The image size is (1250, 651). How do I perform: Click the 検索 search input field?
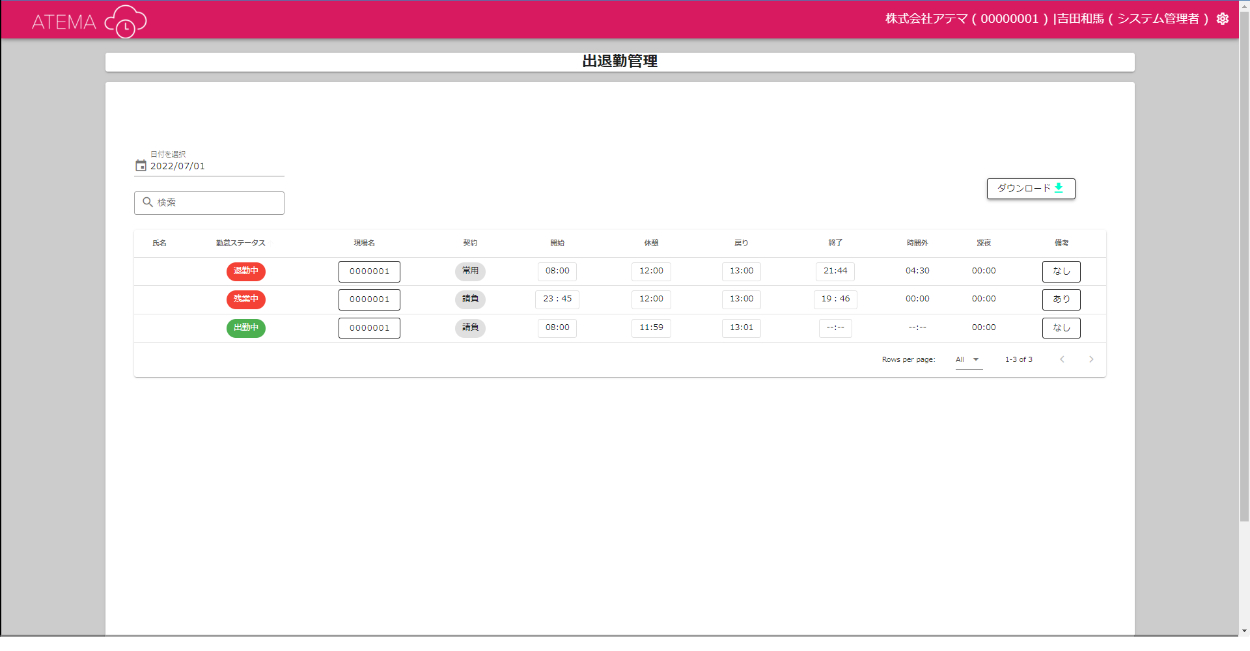tap(215, 203)
